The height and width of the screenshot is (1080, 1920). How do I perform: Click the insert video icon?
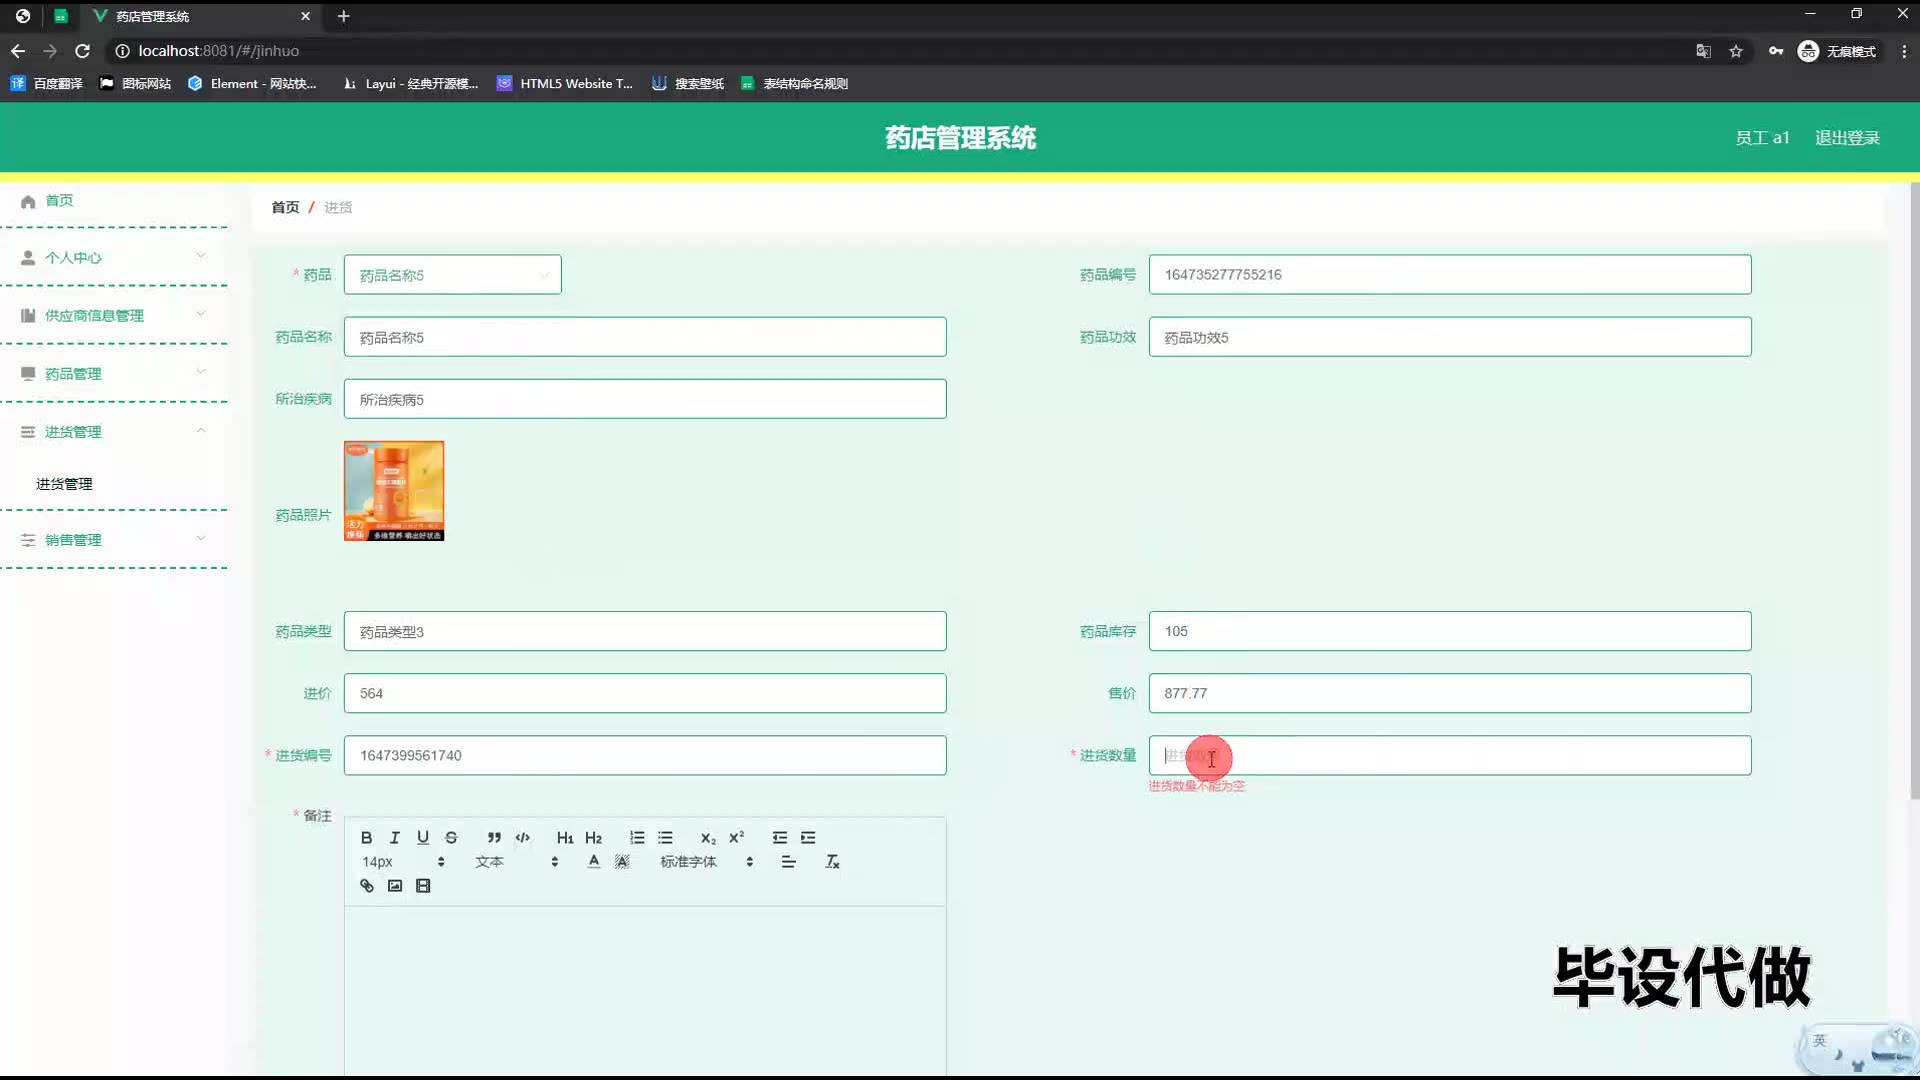[423, 886]
